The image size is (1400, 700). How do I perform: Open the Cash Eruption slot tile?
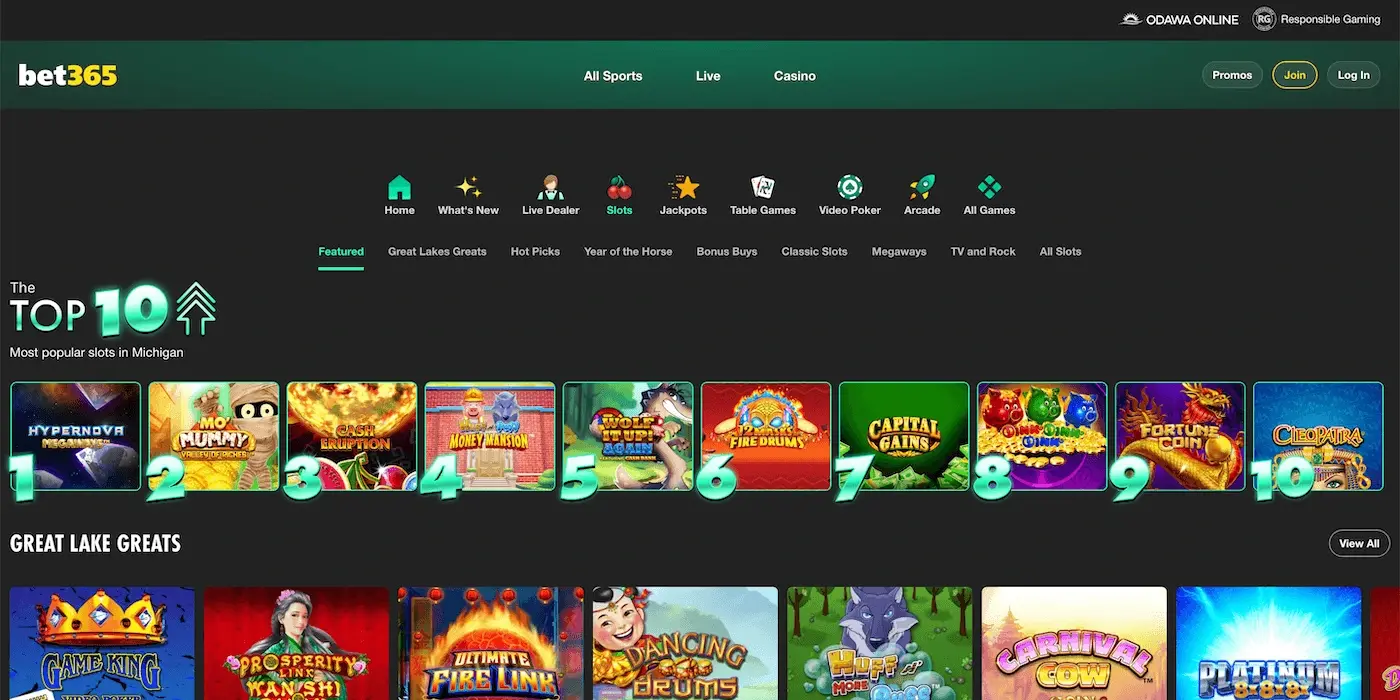(x=352, y=436)
